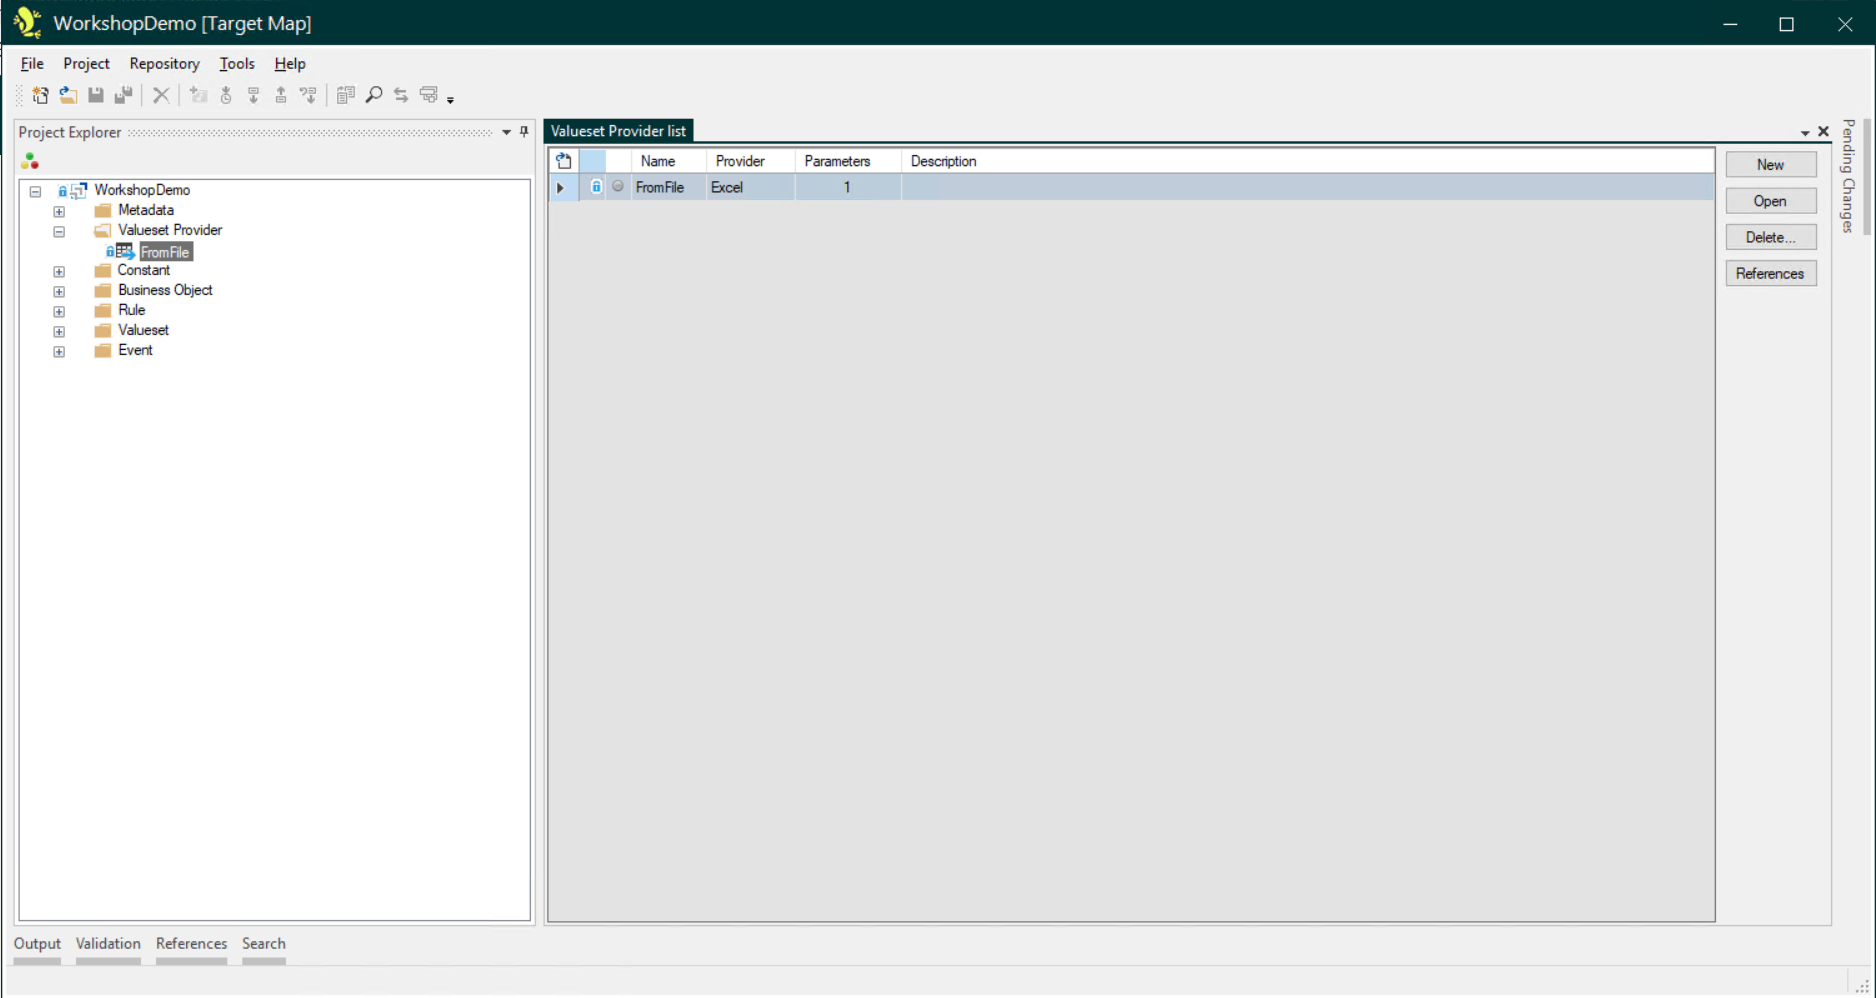Click the swap arrows toolbar icon
The image size is (1876, 998).
pyautogui.click(x=401, y=95)
